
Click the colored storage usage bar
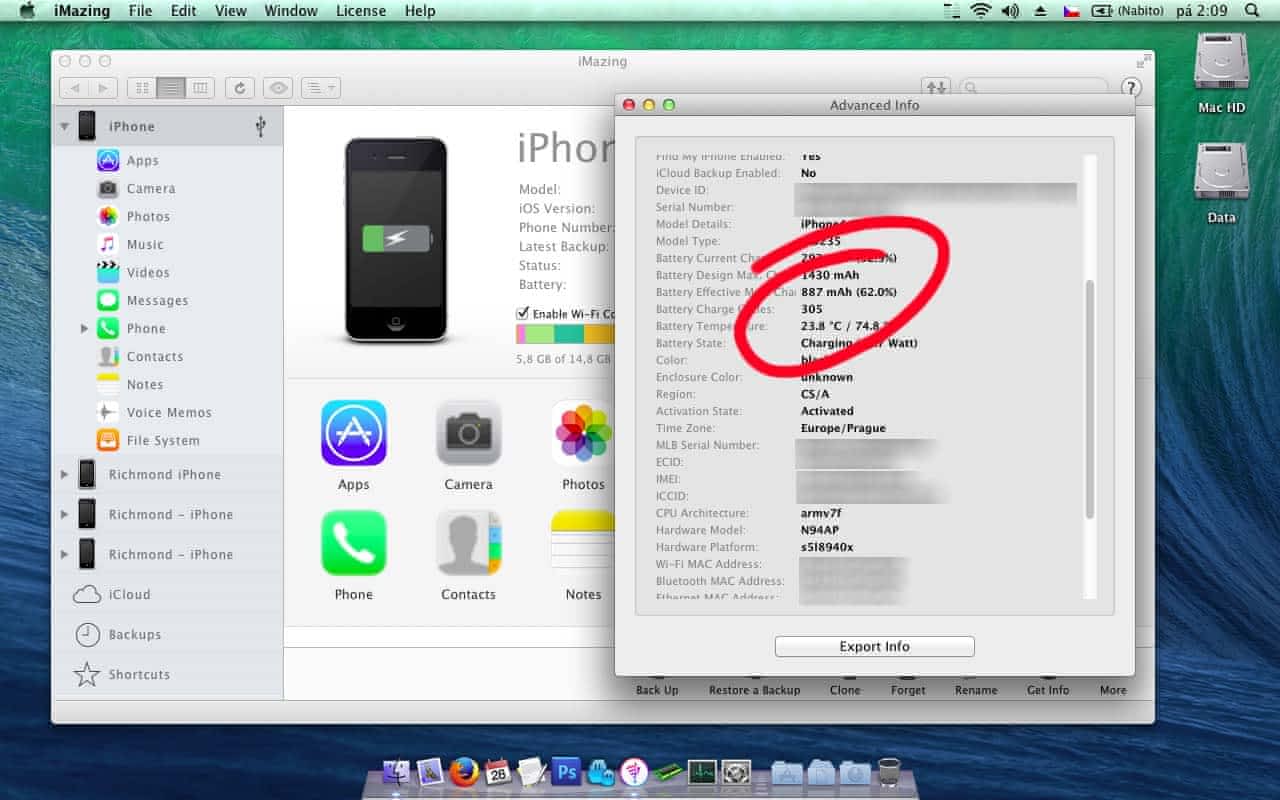[x=565, y=334]
